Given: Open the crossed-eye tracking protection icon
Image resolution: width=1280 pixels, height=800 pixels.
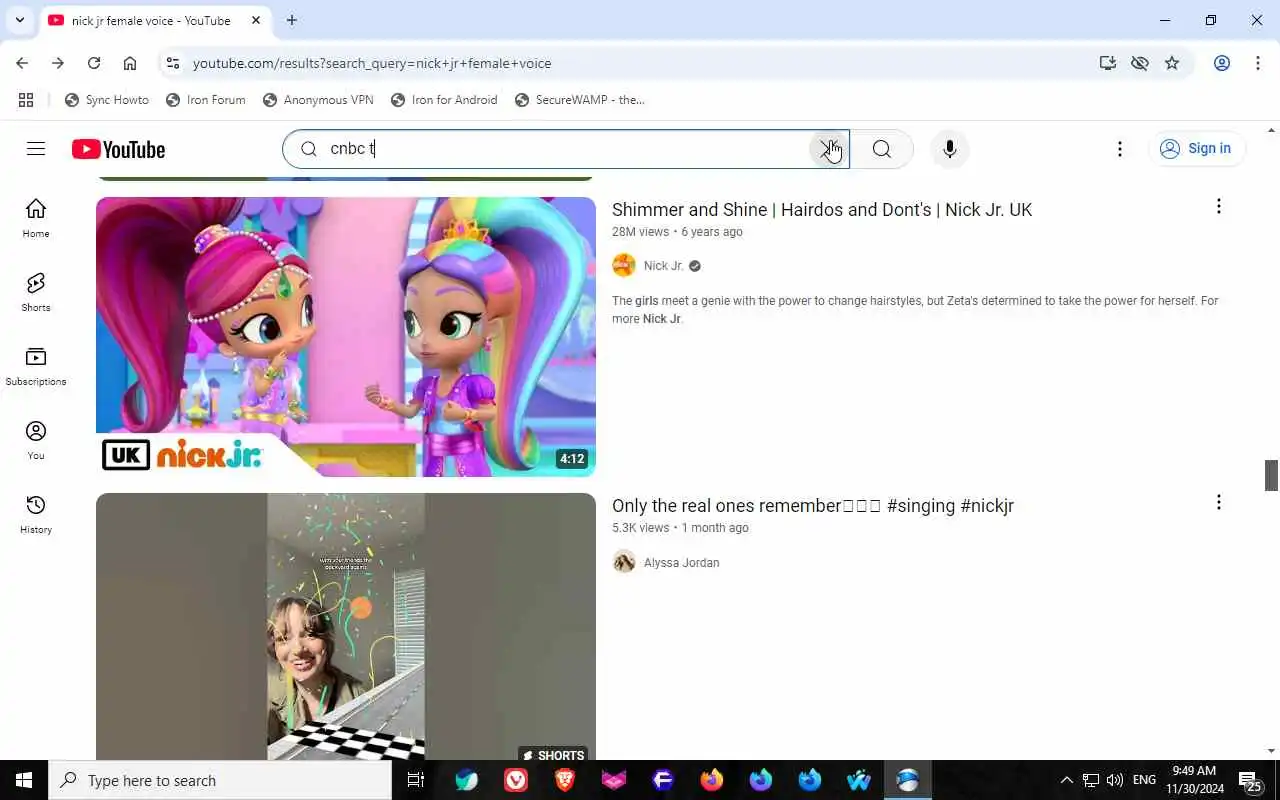Looking at the screenshot, I should coord(1139,63).
